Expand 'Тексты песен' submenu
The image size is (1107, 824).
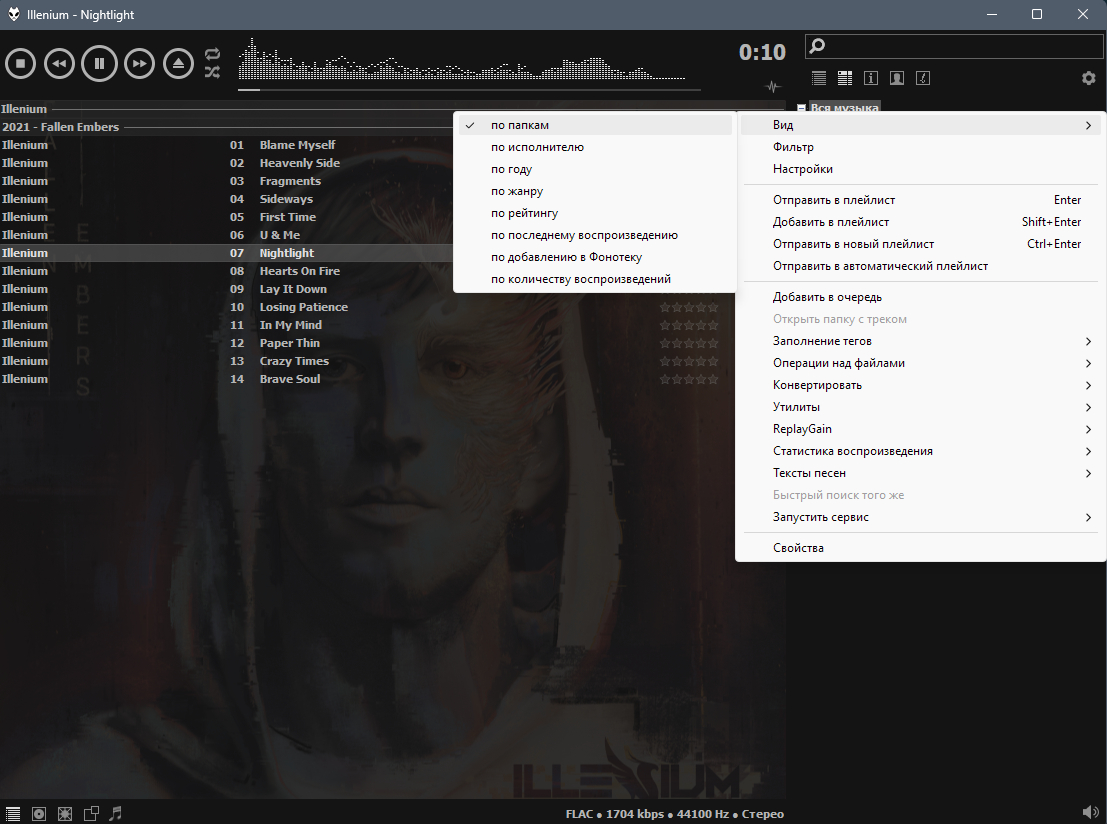pos(921,473)
